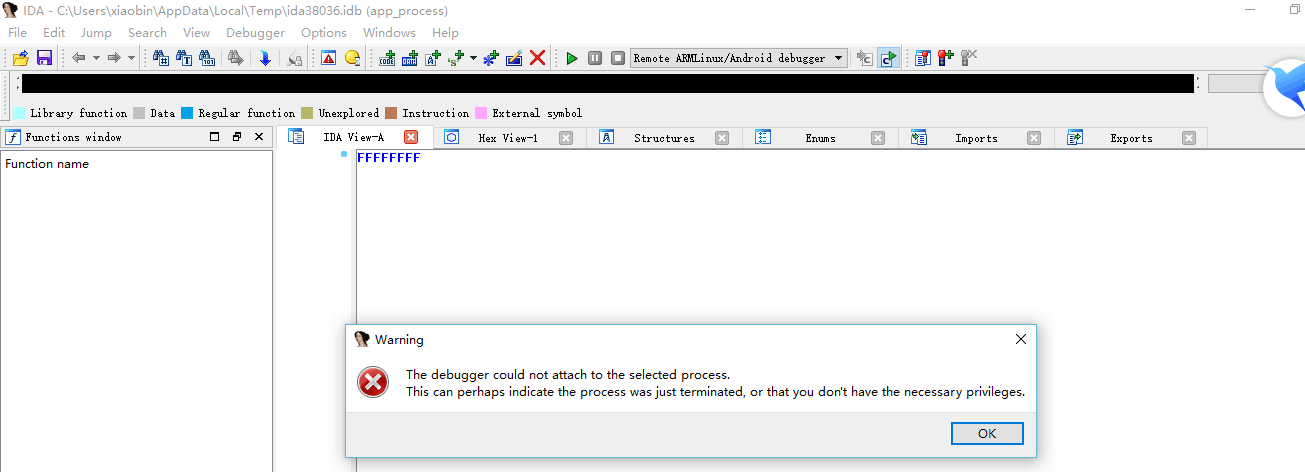
Task: Switch to the Imports tab
Action: coord(976,138)
